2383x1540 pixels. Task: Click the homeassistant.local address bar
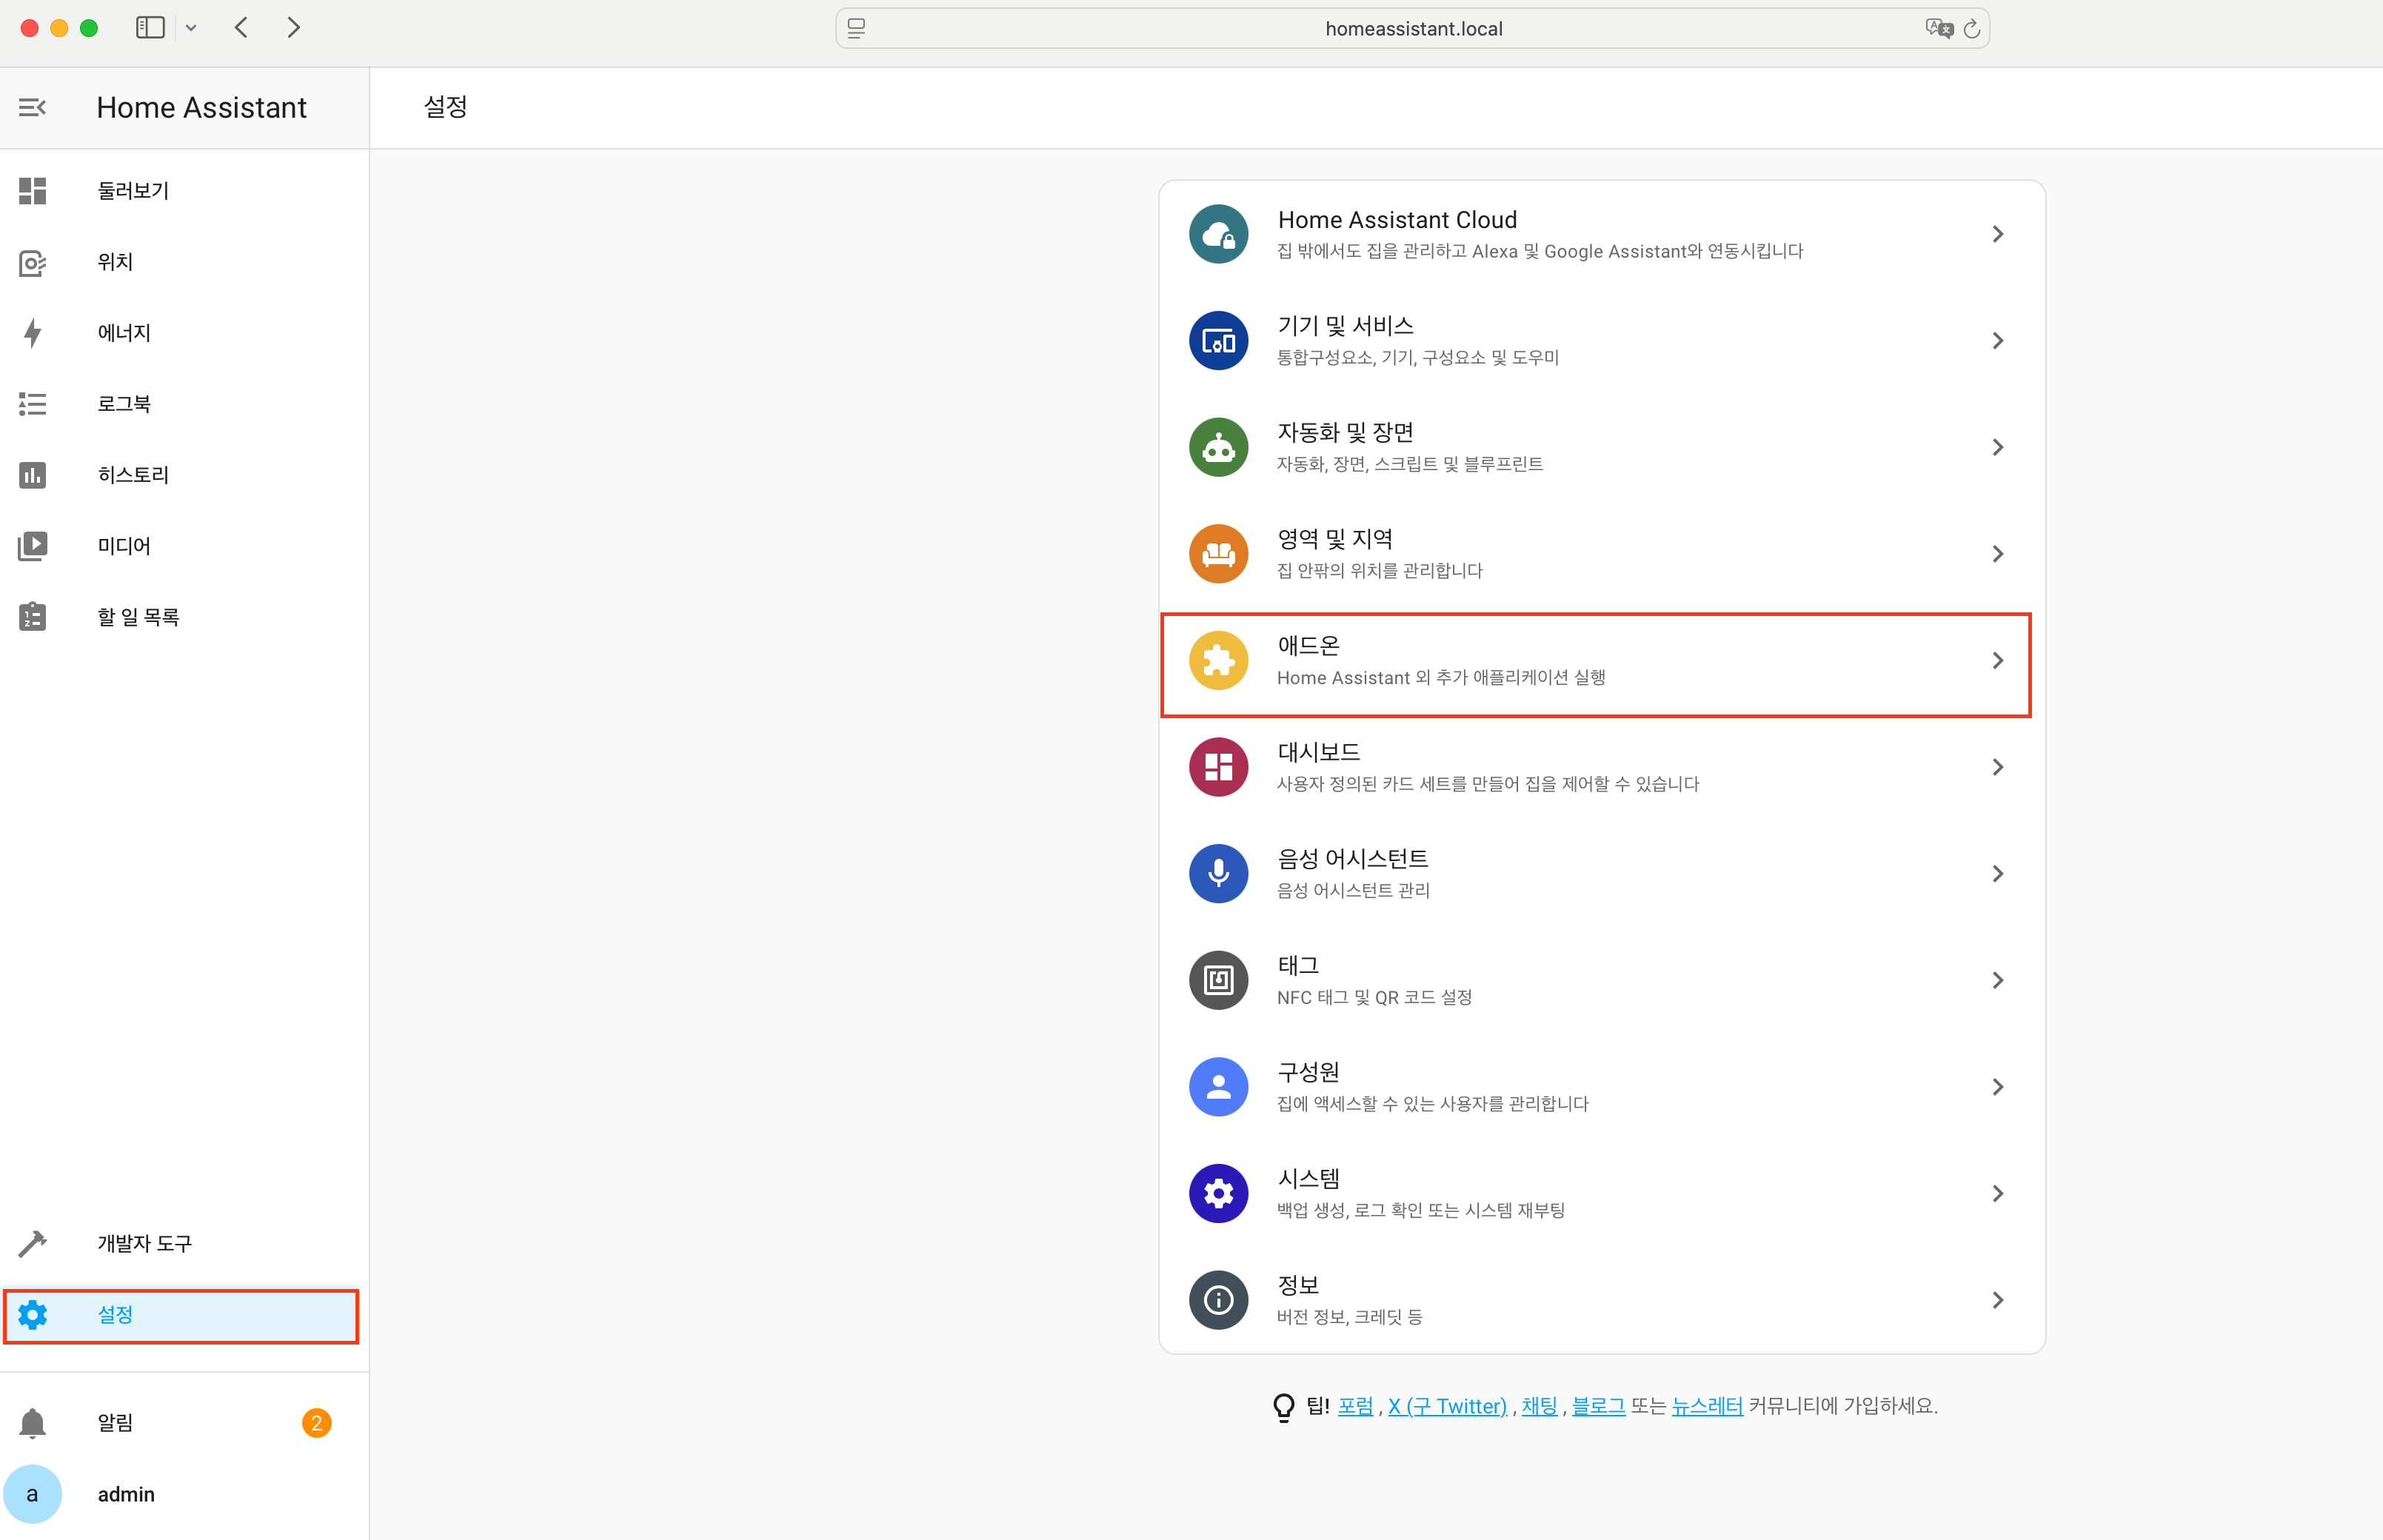[x=1412, y=29]
